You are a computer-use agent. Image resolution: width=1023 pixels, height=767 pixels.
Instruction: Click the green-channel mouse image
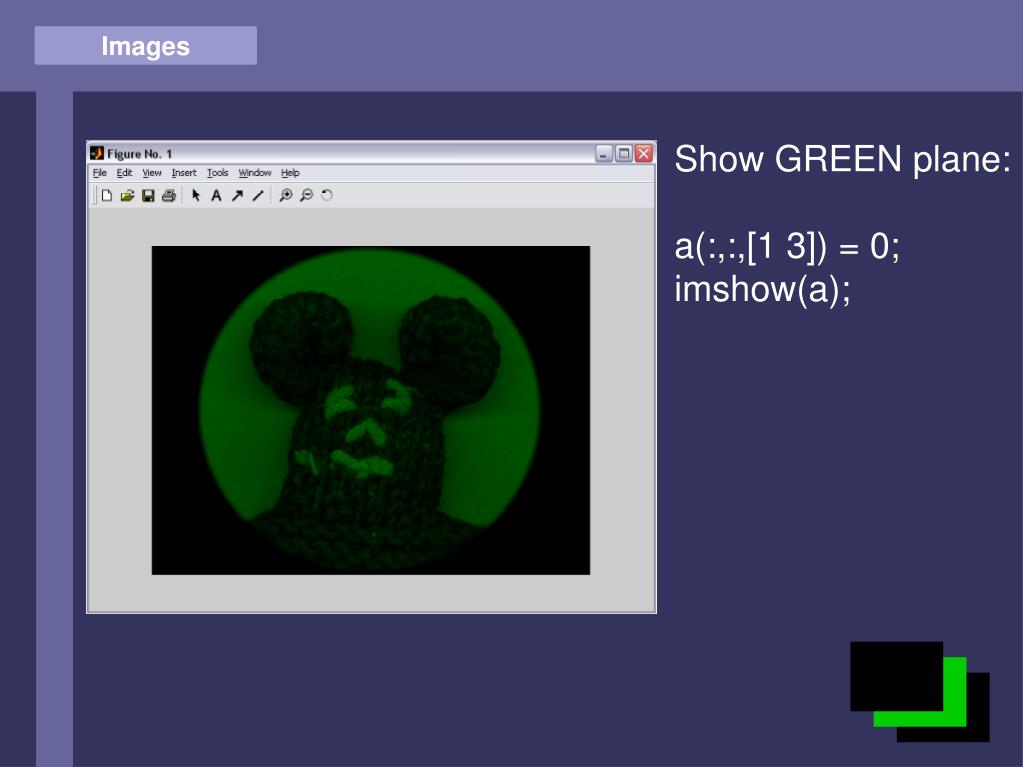pyautogui.click(x=371, y=410)
